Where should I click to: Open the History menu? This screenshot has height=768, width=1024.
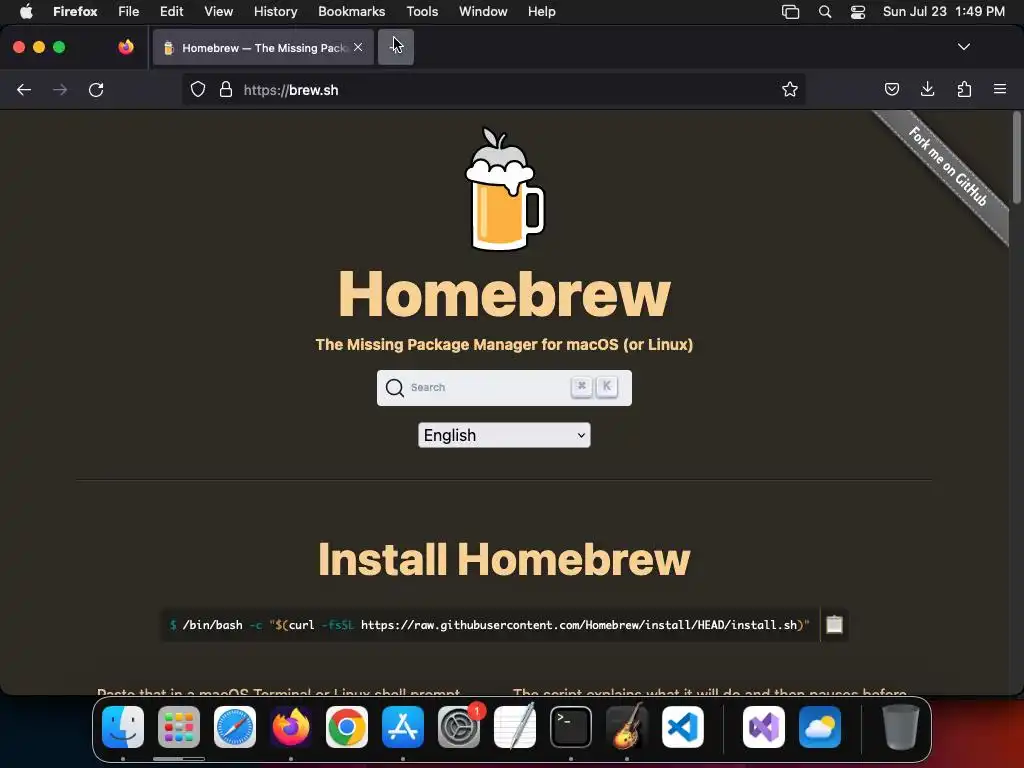coord(276,11)
